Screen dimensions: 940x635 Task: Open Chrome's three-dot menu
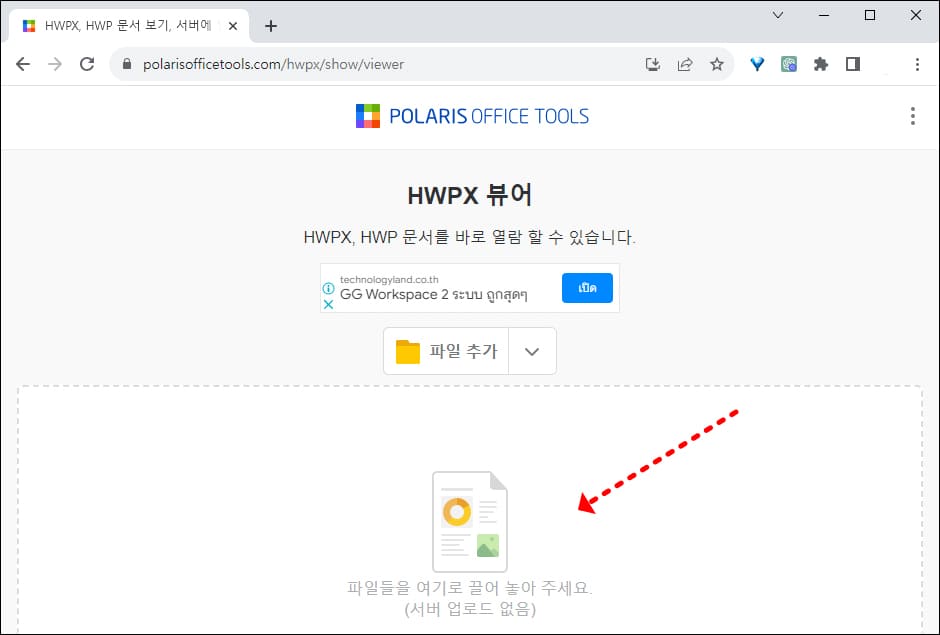point(917,63)
